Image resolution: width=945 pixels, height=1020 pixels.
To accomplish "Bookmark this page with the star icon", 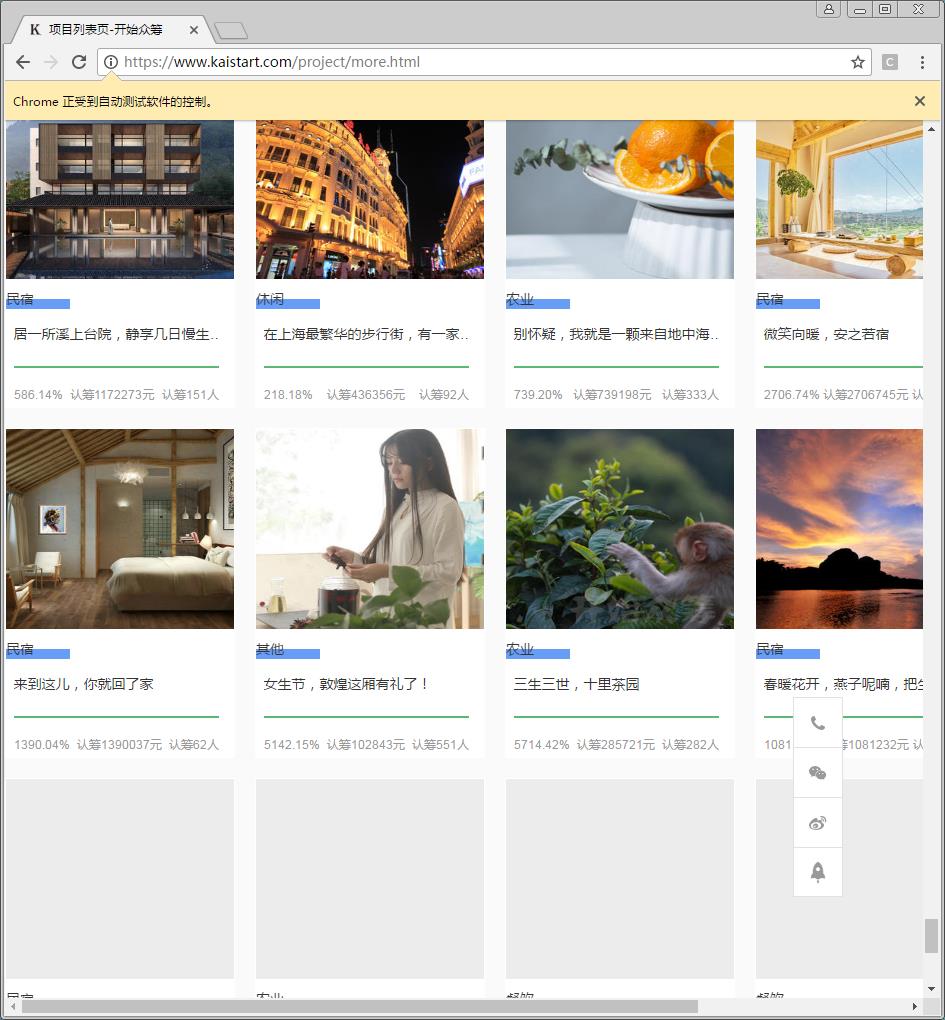I will click(x=857, y=62).
